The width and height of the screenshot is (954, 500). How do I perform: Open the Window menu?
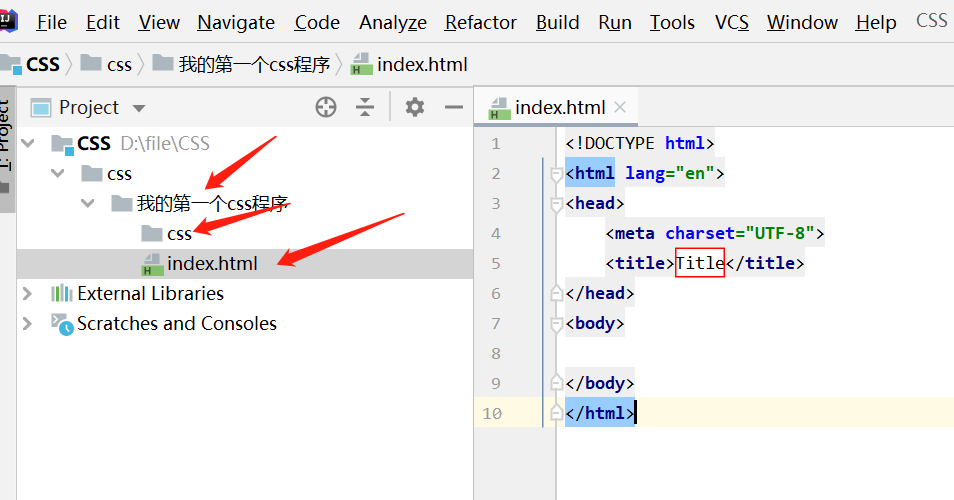[802, 23]
